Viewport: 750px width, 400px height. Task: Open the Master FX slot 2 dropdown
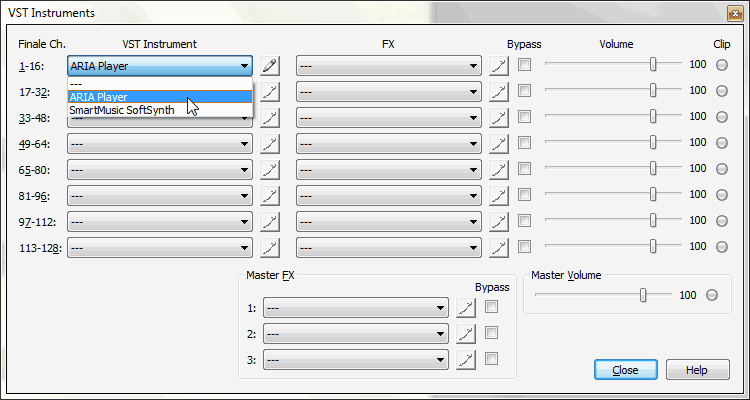coord(441,334)
